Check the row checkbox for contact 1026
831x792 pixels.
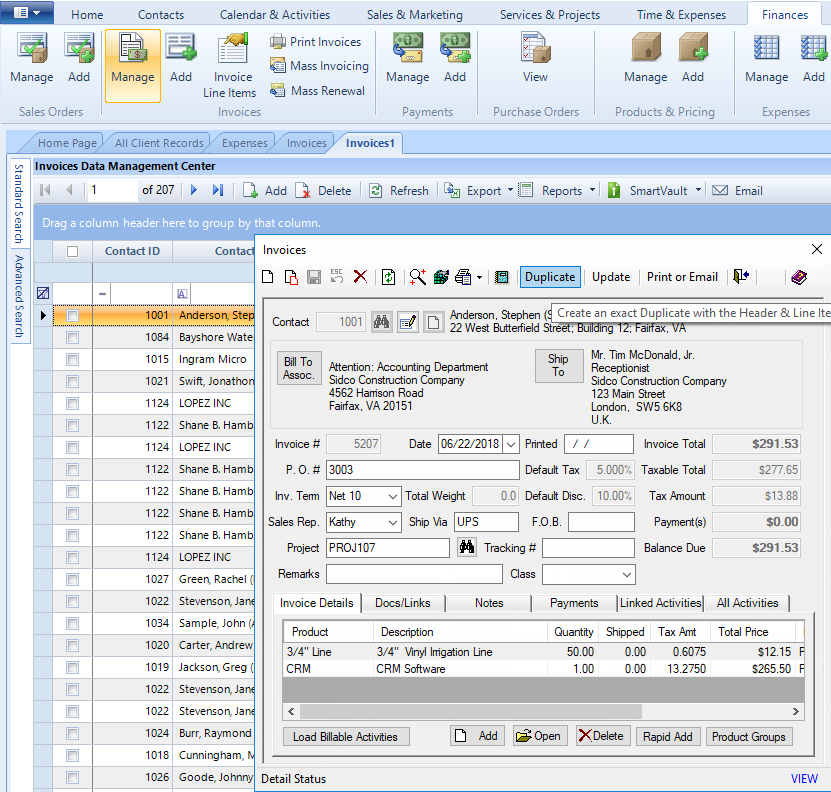(x=73, y=778)
